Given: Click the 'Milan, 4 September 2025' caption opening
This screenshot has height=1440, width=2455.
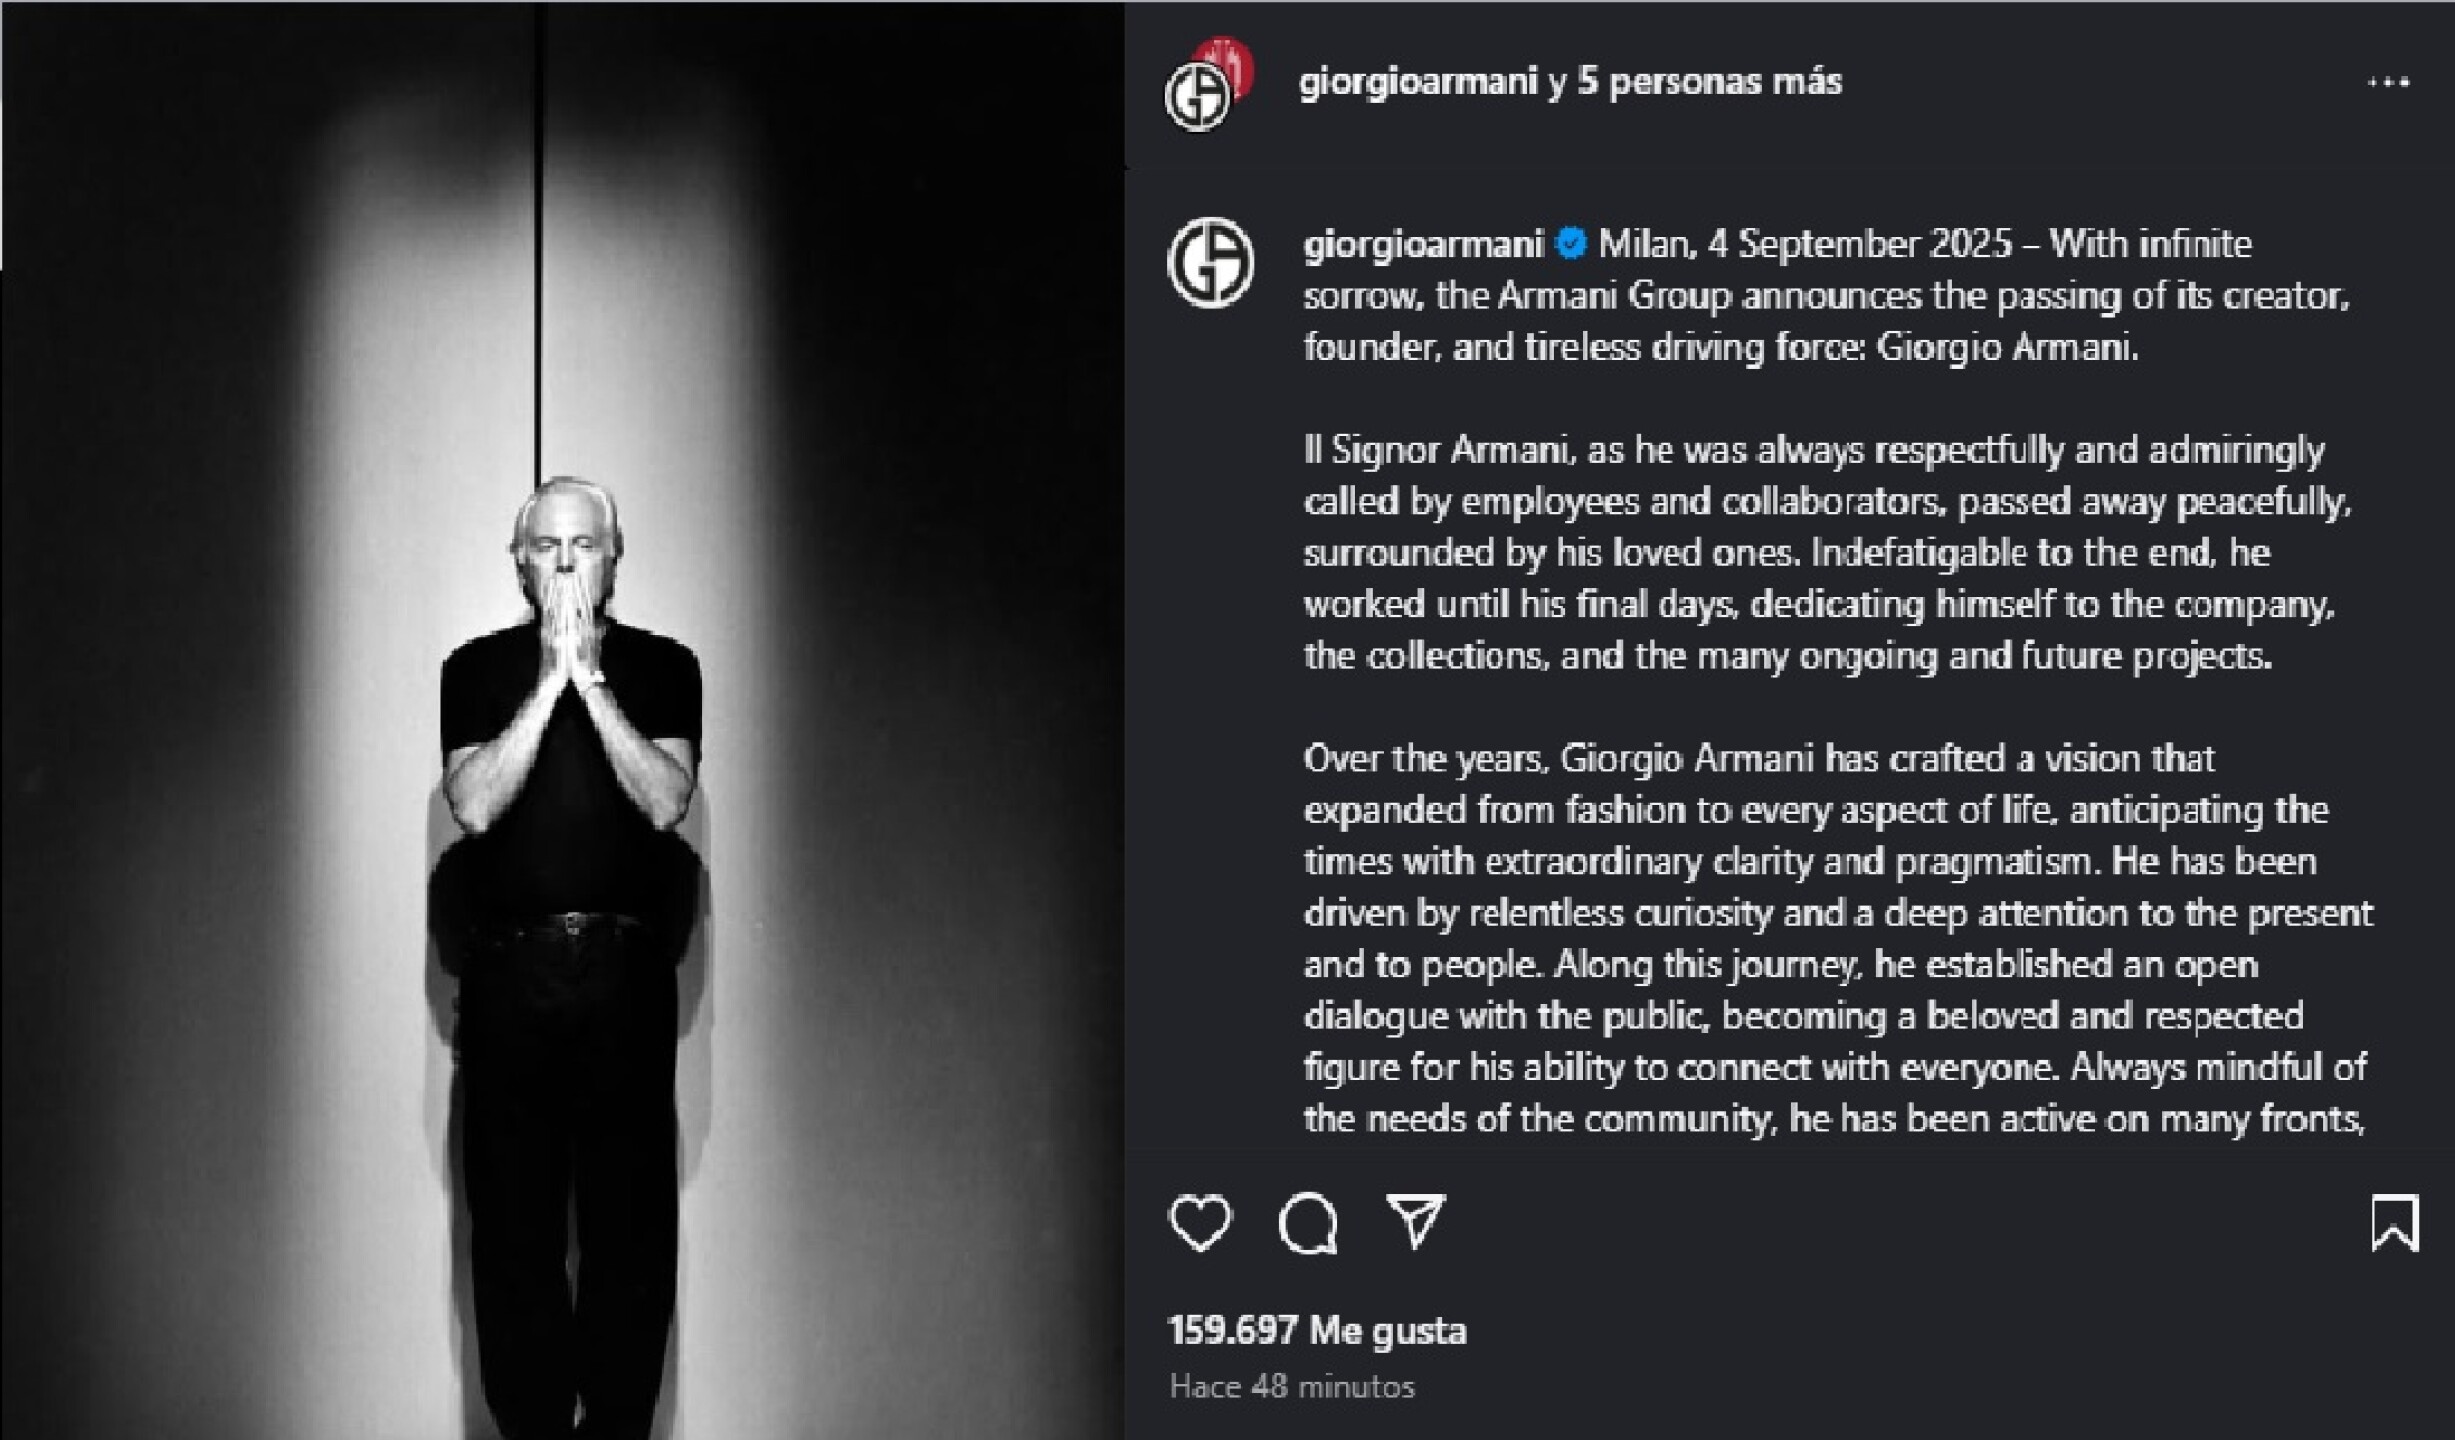Looking at the screenshot, I should (1805, 244).
